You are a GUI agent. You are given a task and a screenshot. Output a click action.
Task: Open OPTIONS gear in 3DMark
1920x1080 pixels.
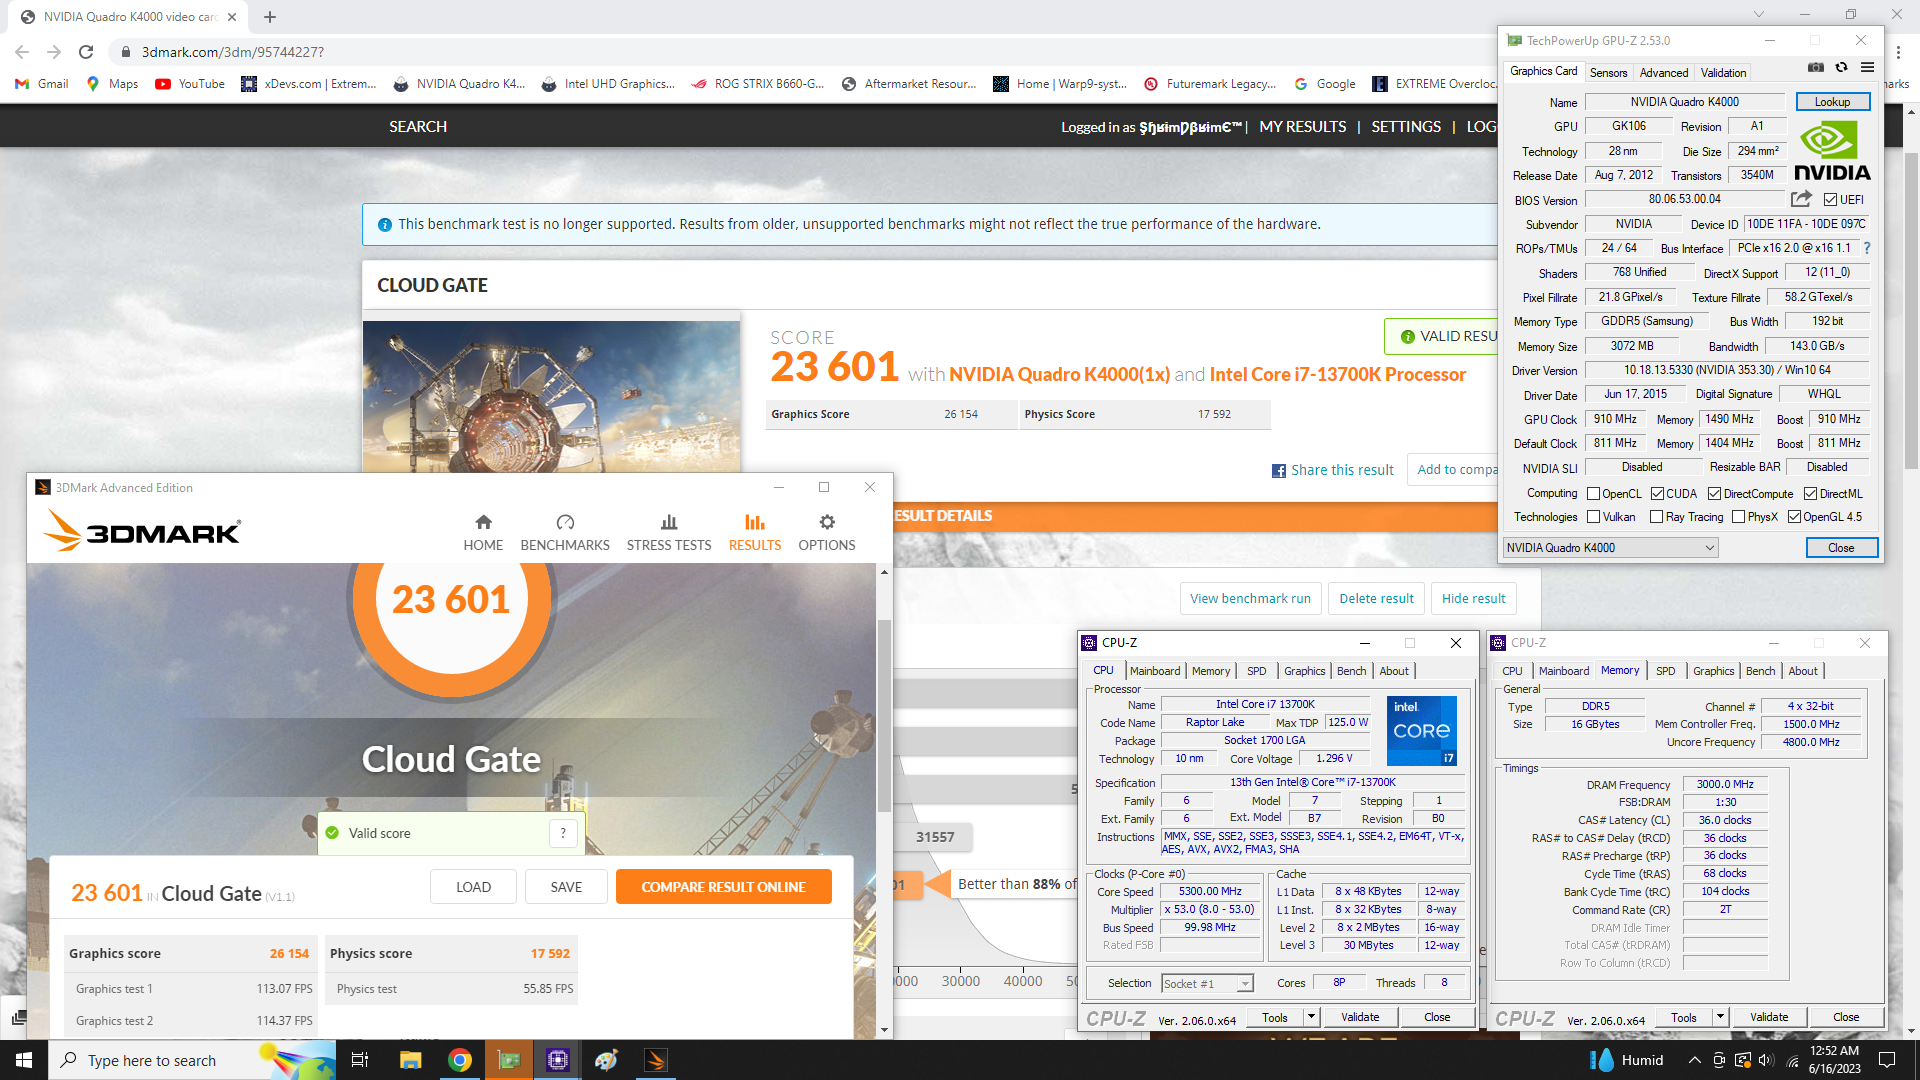[827, 532]
